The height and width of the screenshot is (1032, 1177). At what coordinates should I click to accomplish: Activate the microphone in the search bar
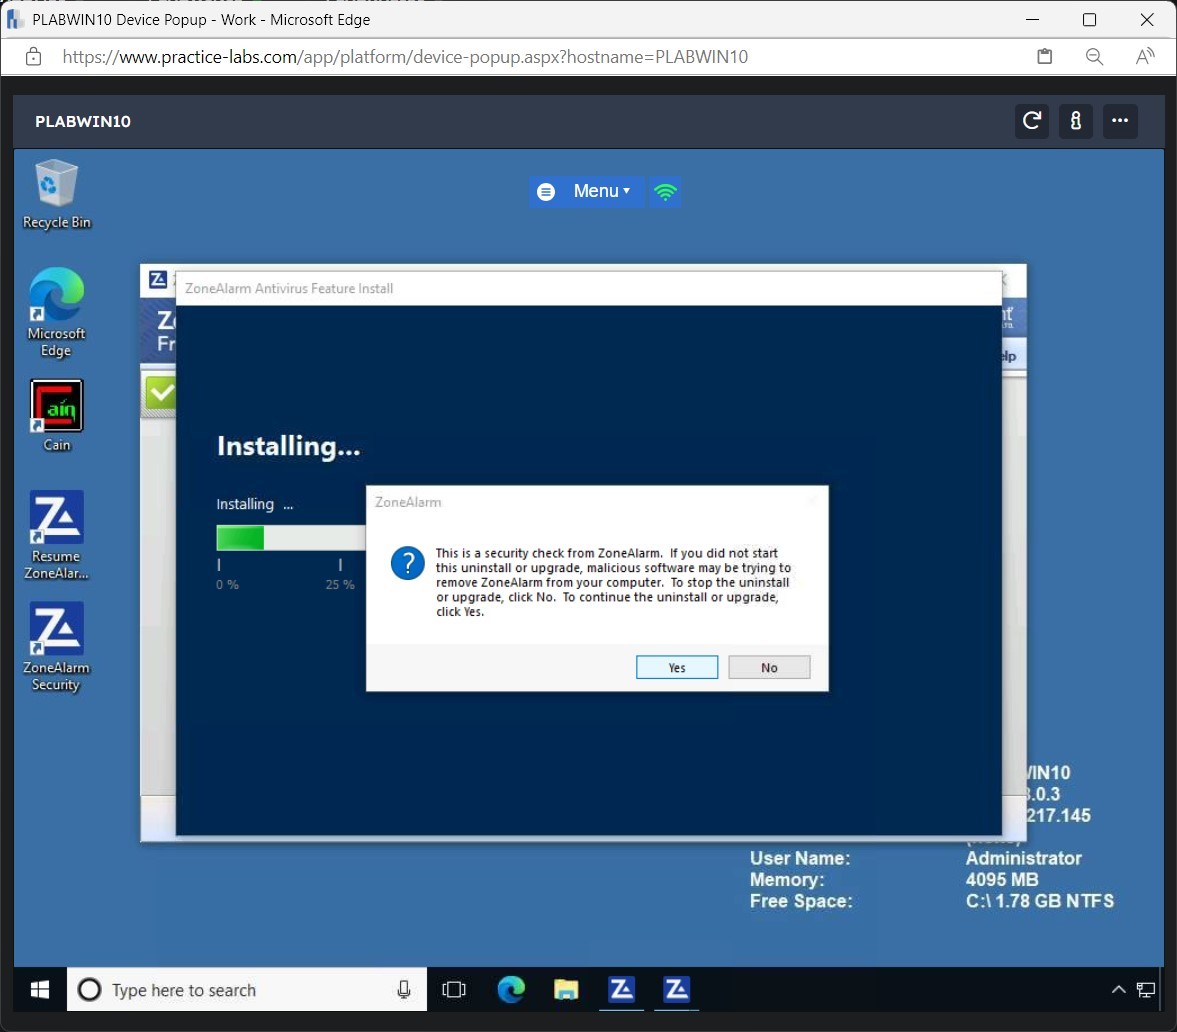pyautogui.click(x=403, y=989)
